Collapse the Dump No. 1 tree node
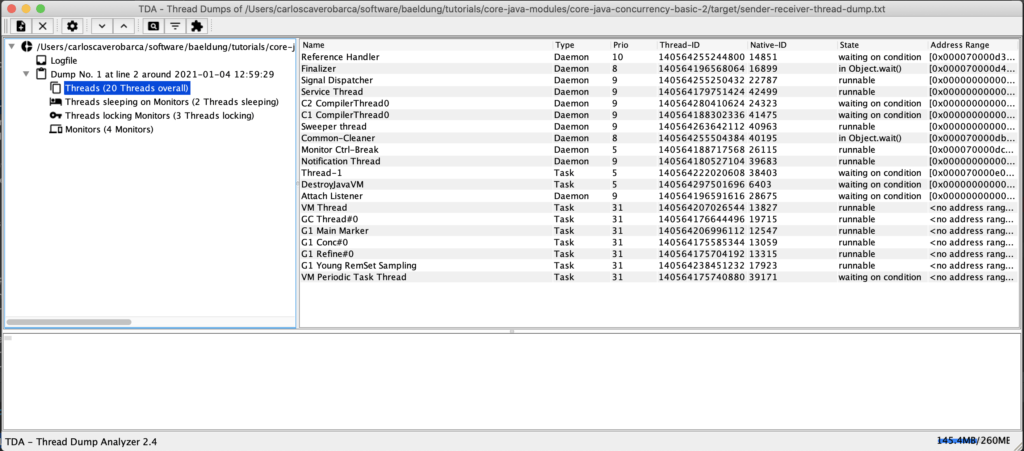Screen dimensions: 1024x451 (26, 75)
